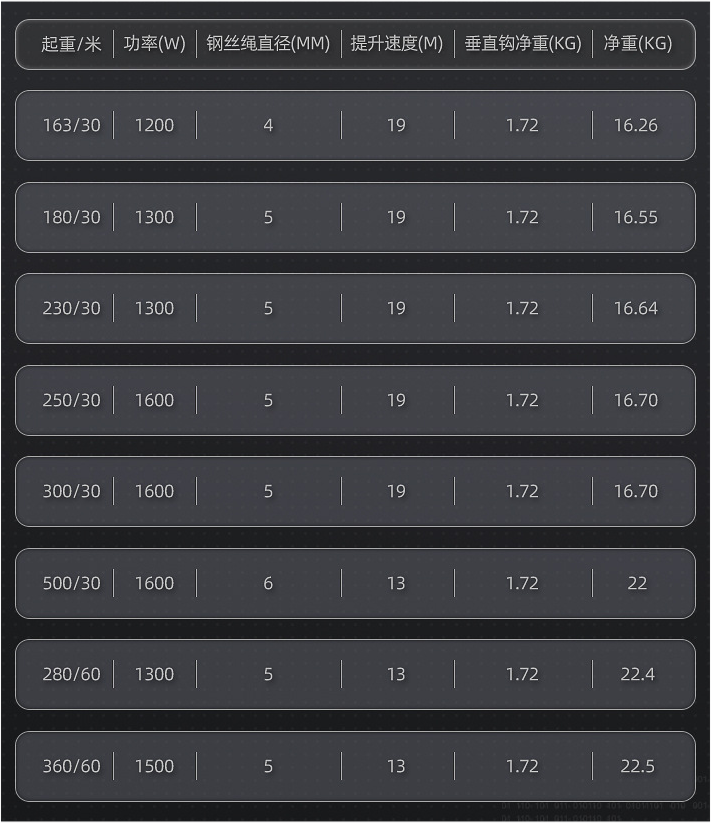Select the 提升速度(M) header
The image size is (711, 823).
pos(397,44)
